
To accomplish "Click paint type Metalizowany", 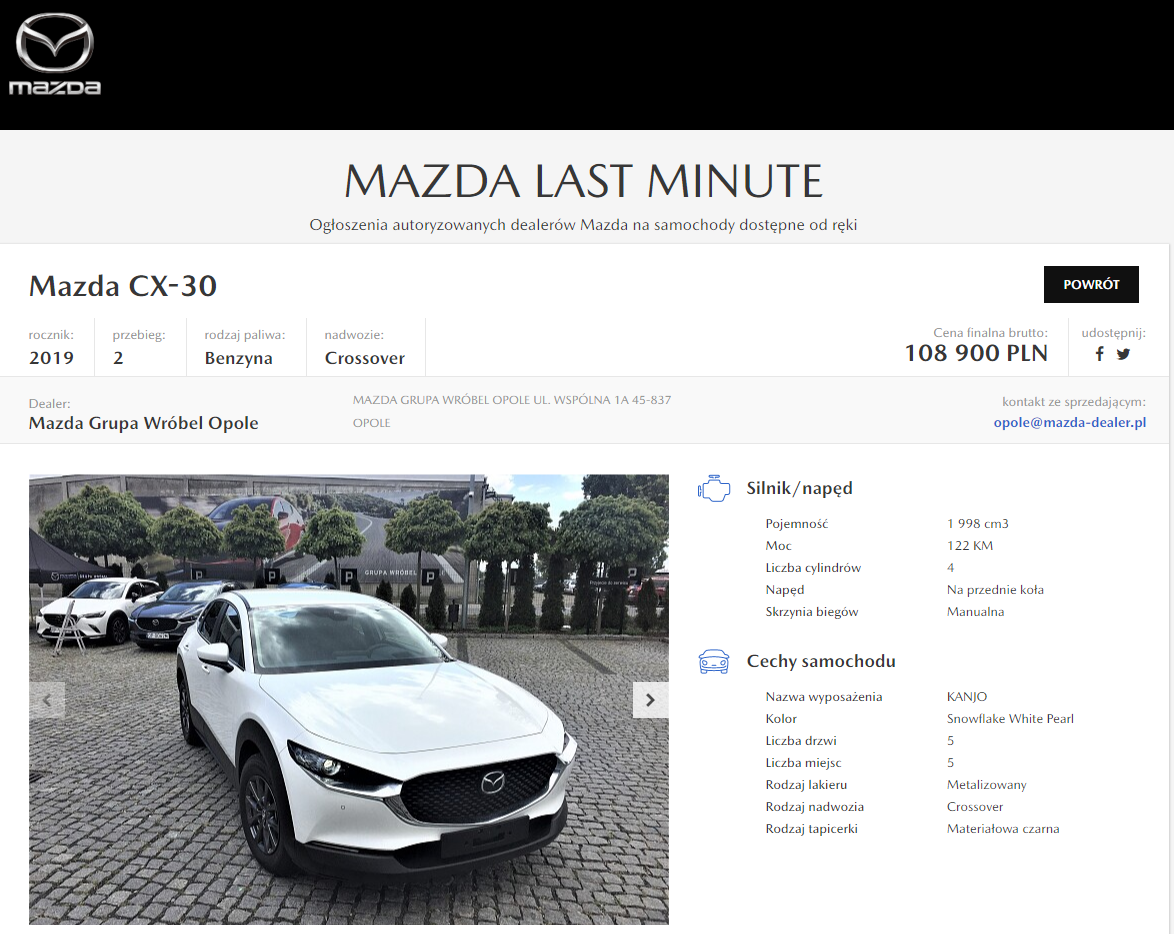I will point(986,785).
